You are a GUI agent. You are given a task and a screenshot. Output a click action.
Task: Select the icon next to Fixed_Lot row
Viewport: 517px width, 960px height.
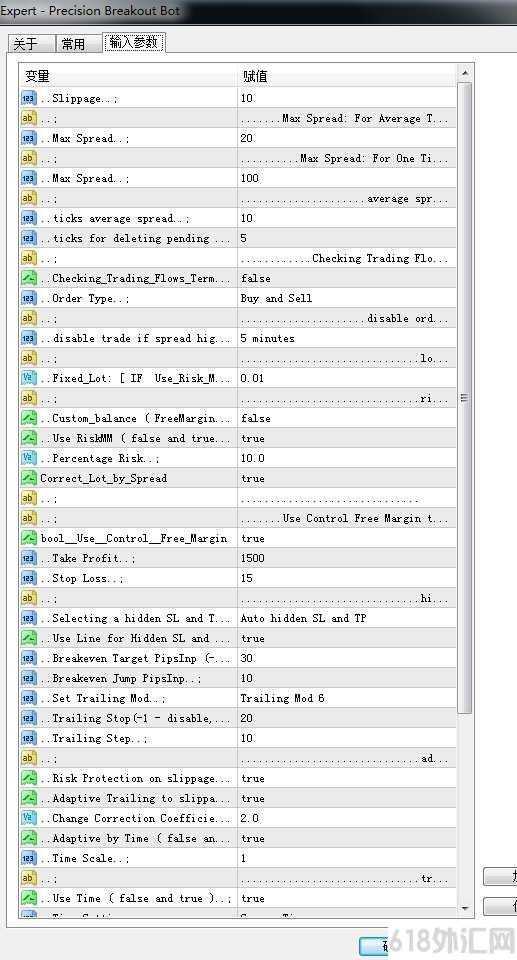[x=29, y=378]
